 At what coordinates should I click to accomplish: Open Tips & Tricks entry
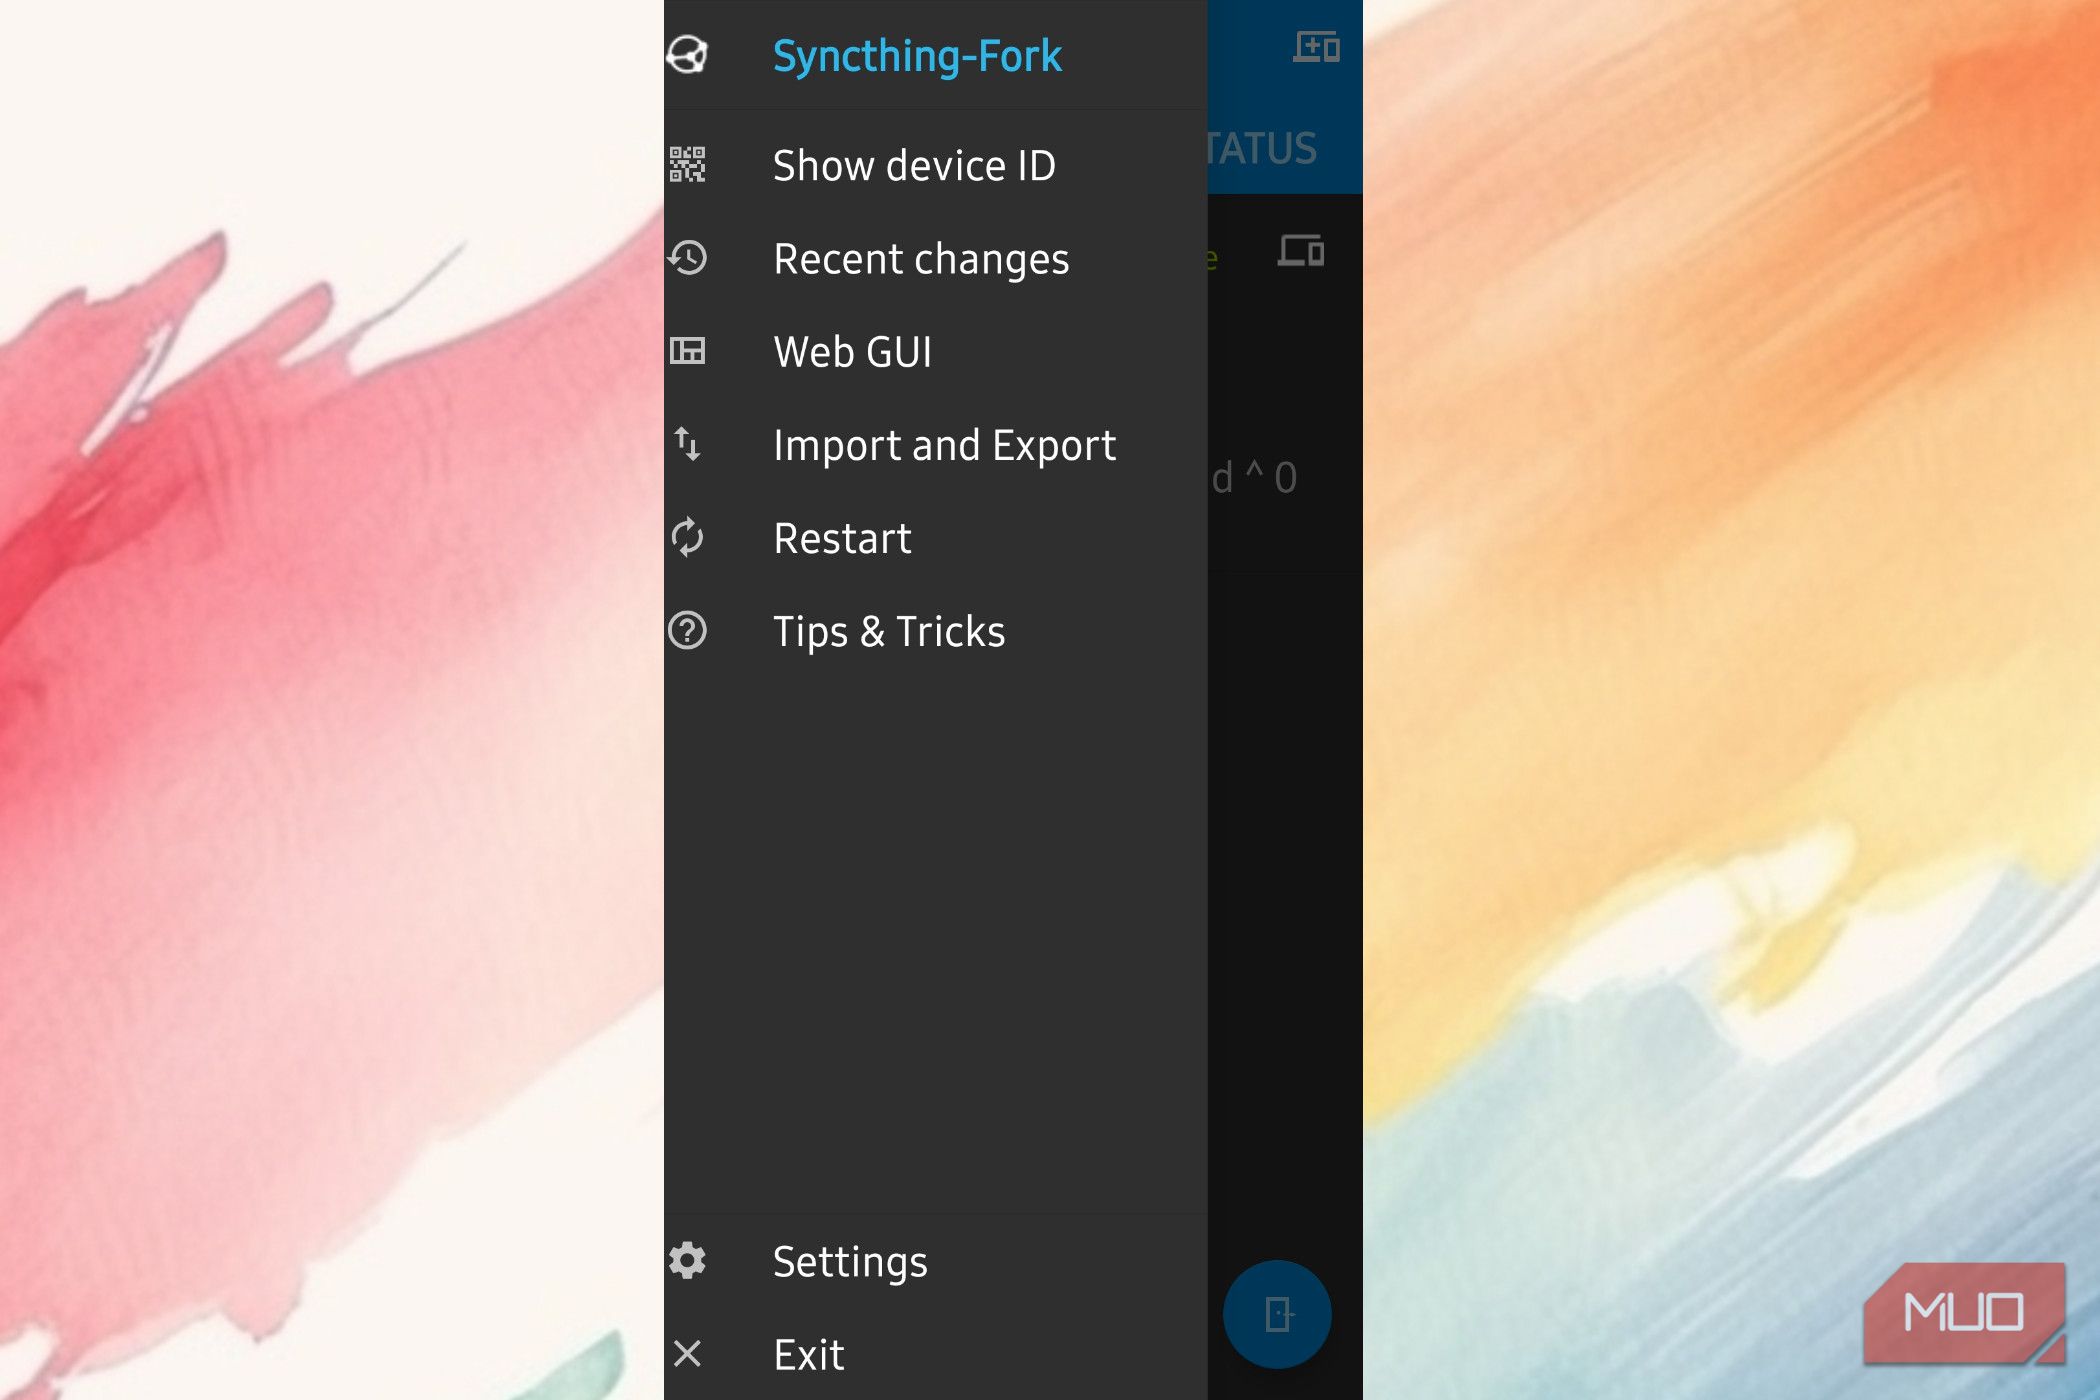936,630
